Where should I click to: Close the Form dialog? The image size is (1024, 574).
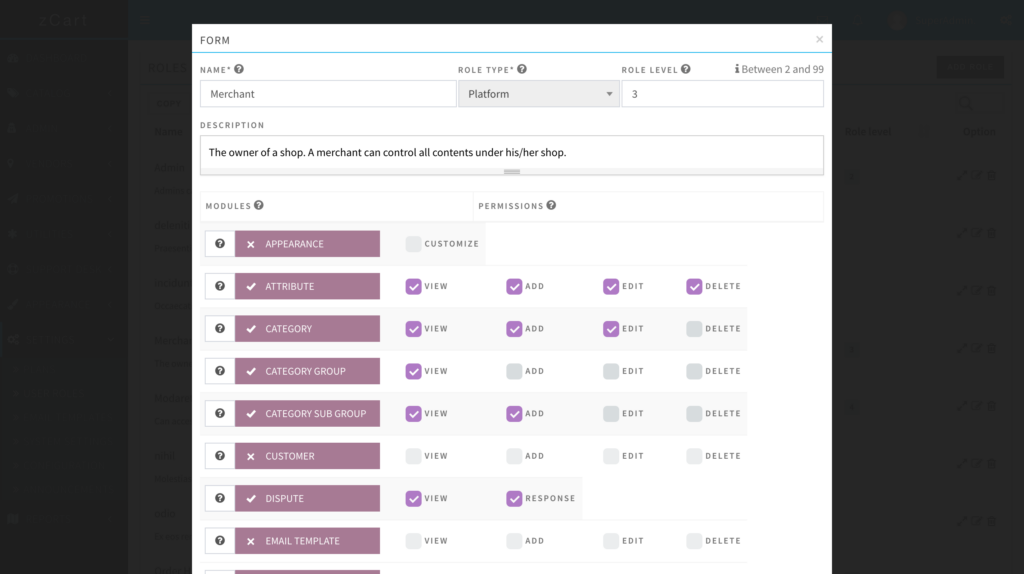coord(819,40)
